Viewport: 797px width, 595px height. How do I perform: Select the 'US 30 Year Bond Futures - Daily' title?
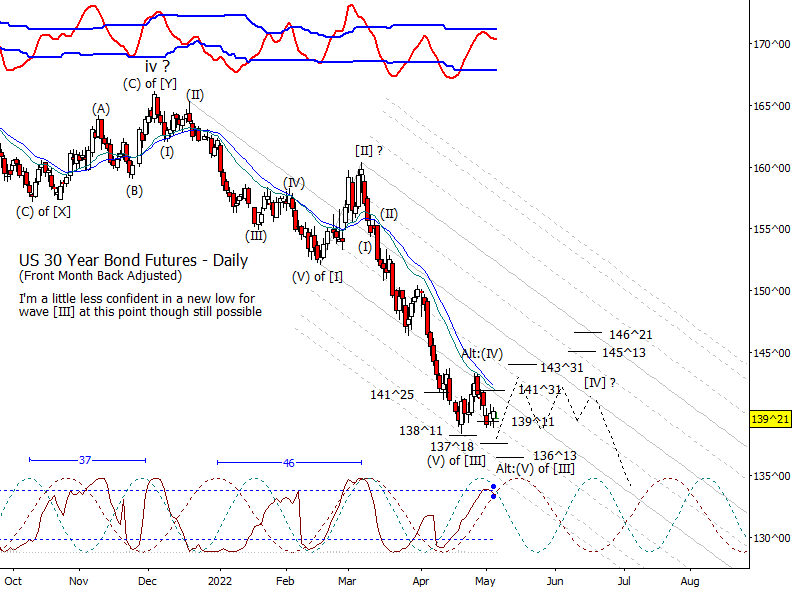[x=133, y=260]
